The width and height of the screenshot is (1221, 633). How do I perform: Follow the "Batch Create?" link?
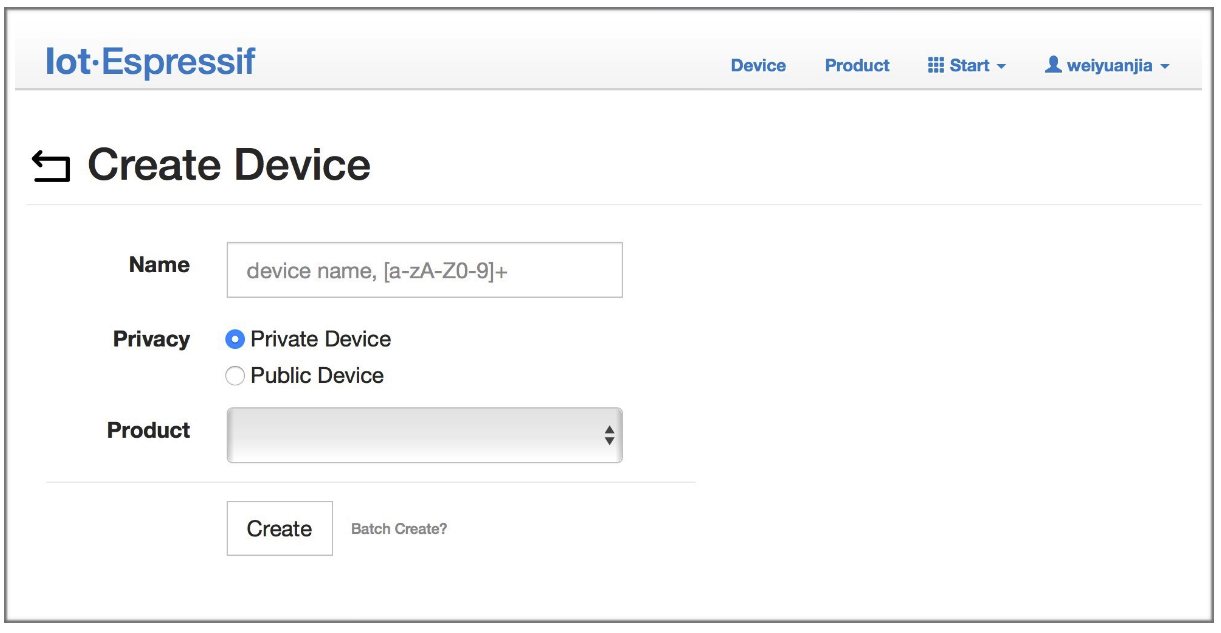[399, 529]
